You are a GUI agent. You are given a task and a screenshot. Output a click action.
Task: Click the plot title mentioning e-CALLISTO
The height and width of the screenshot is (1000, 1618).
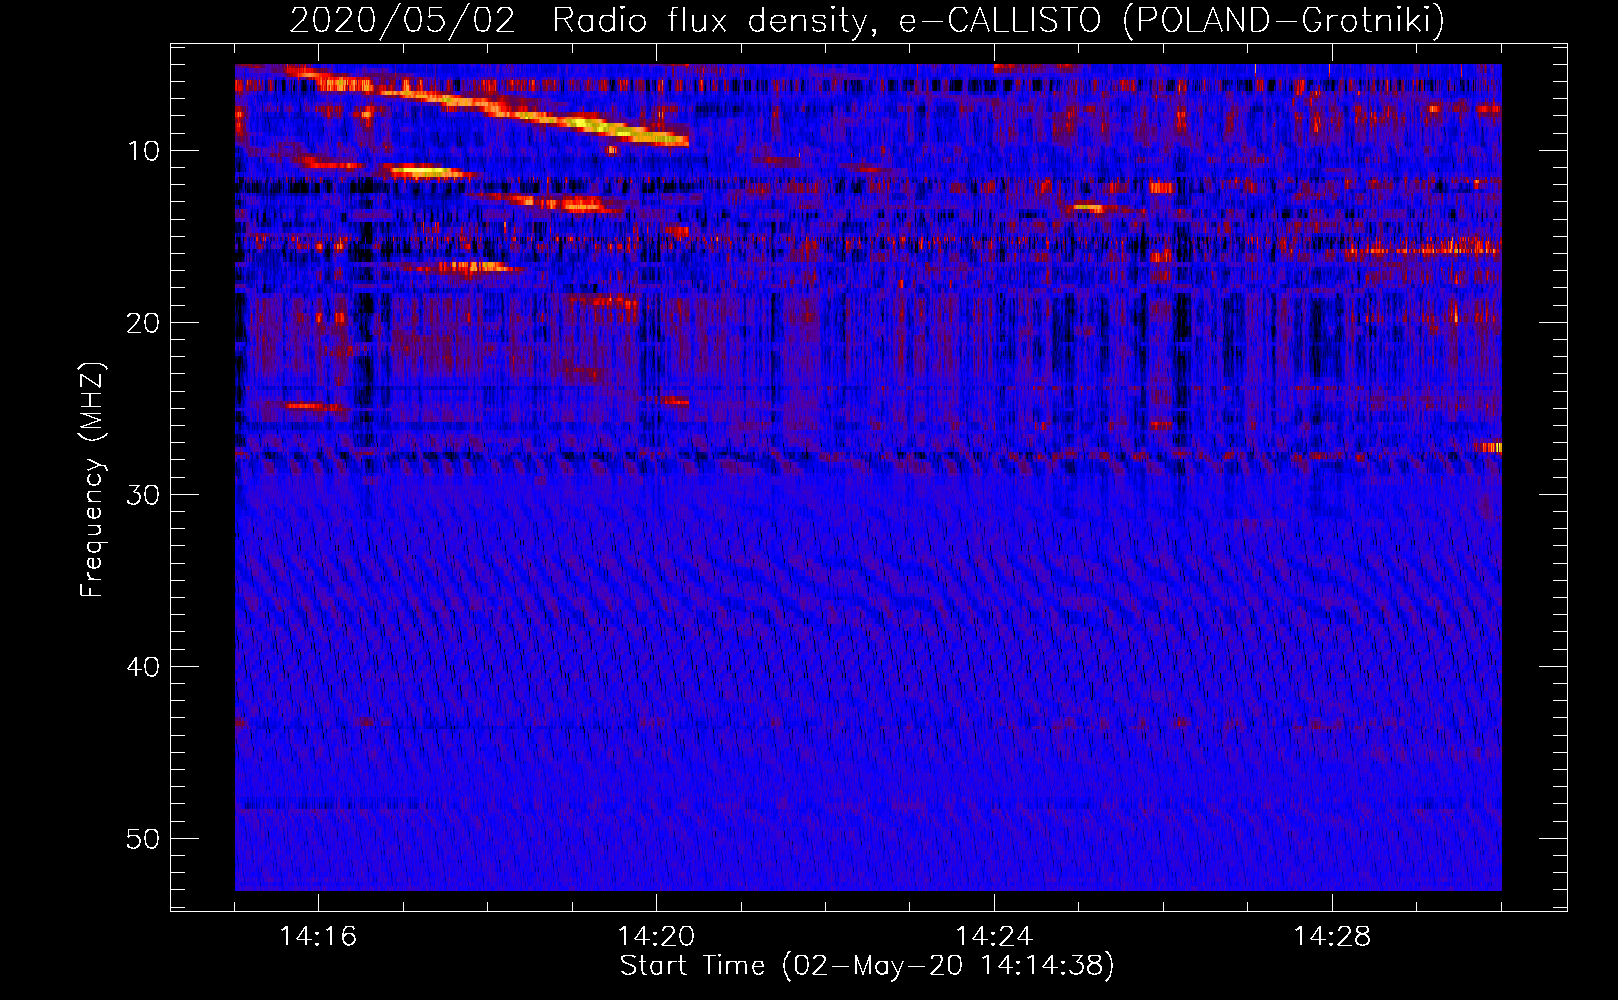[867, 20]
